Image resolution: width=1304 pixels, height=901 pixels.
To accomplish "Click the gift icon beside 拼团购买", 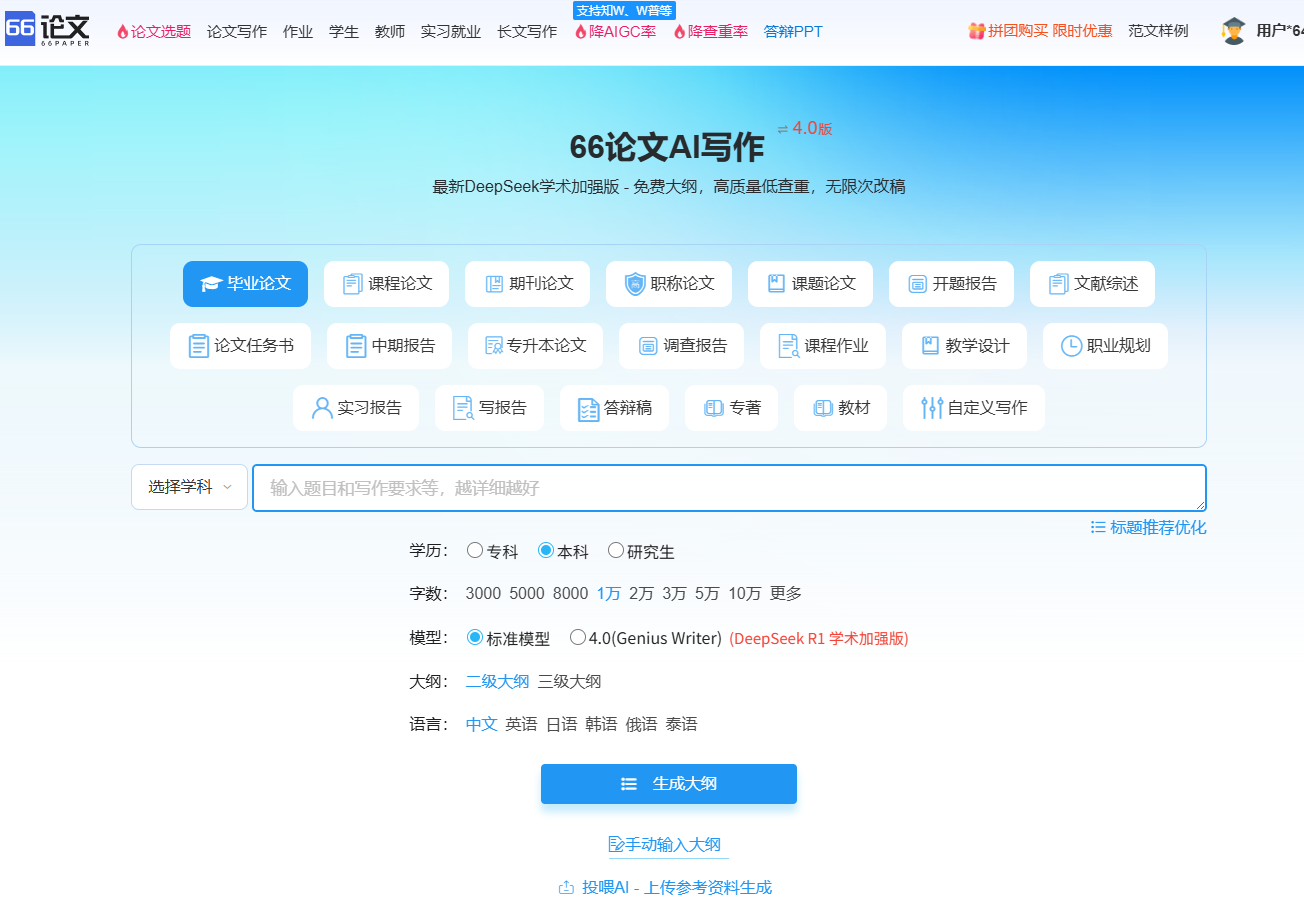I will pyautogui.click(x=976, y=31).
